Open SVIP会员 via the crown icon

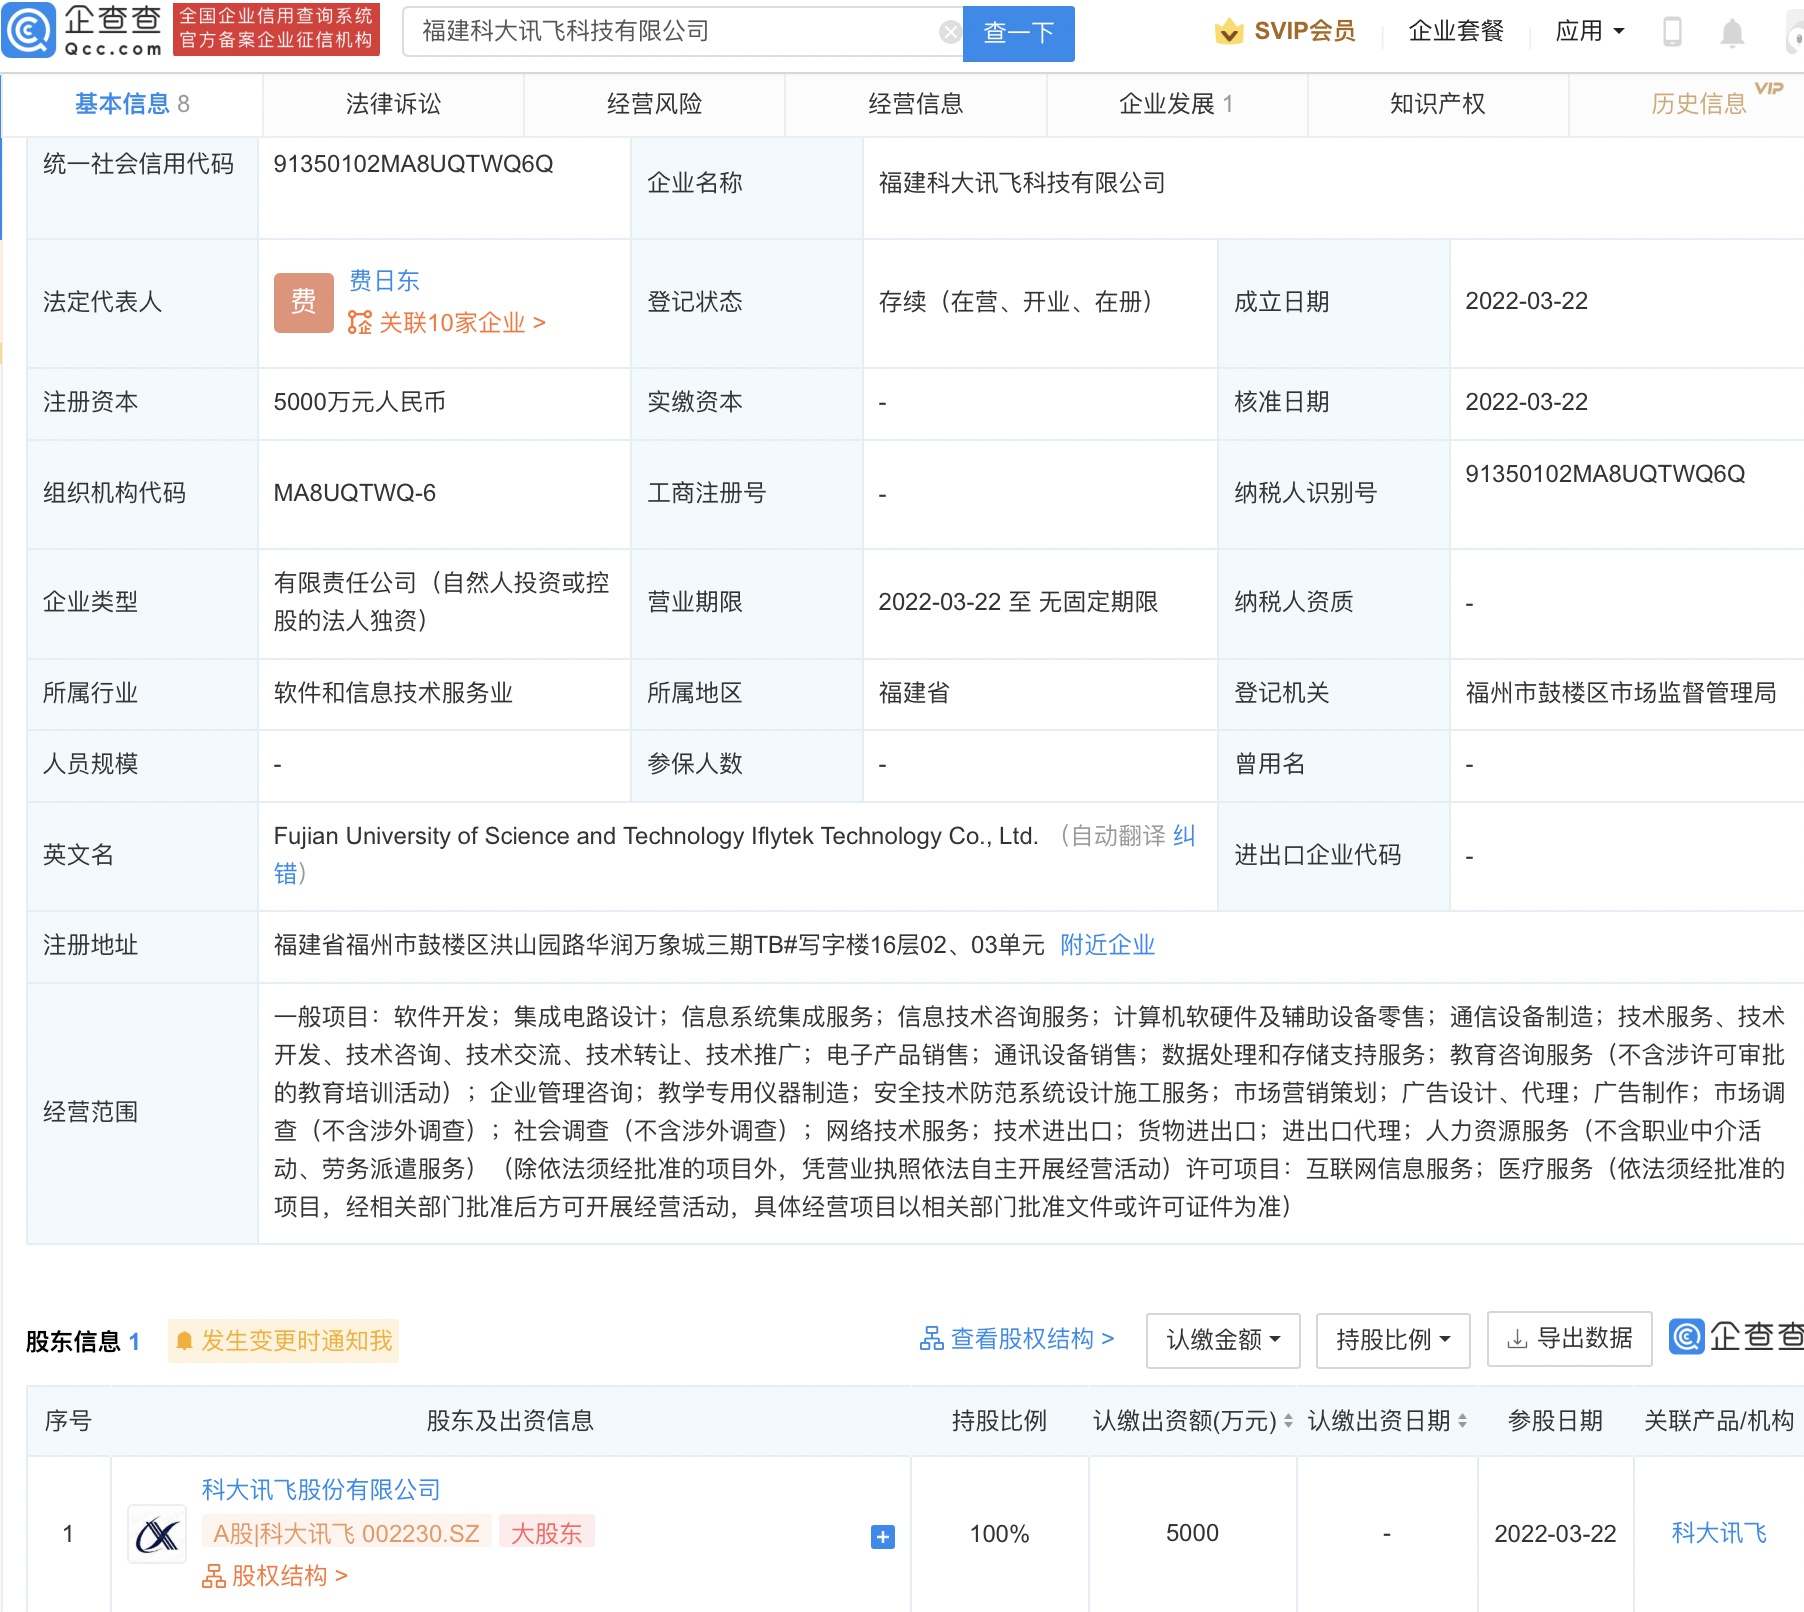1228,30
